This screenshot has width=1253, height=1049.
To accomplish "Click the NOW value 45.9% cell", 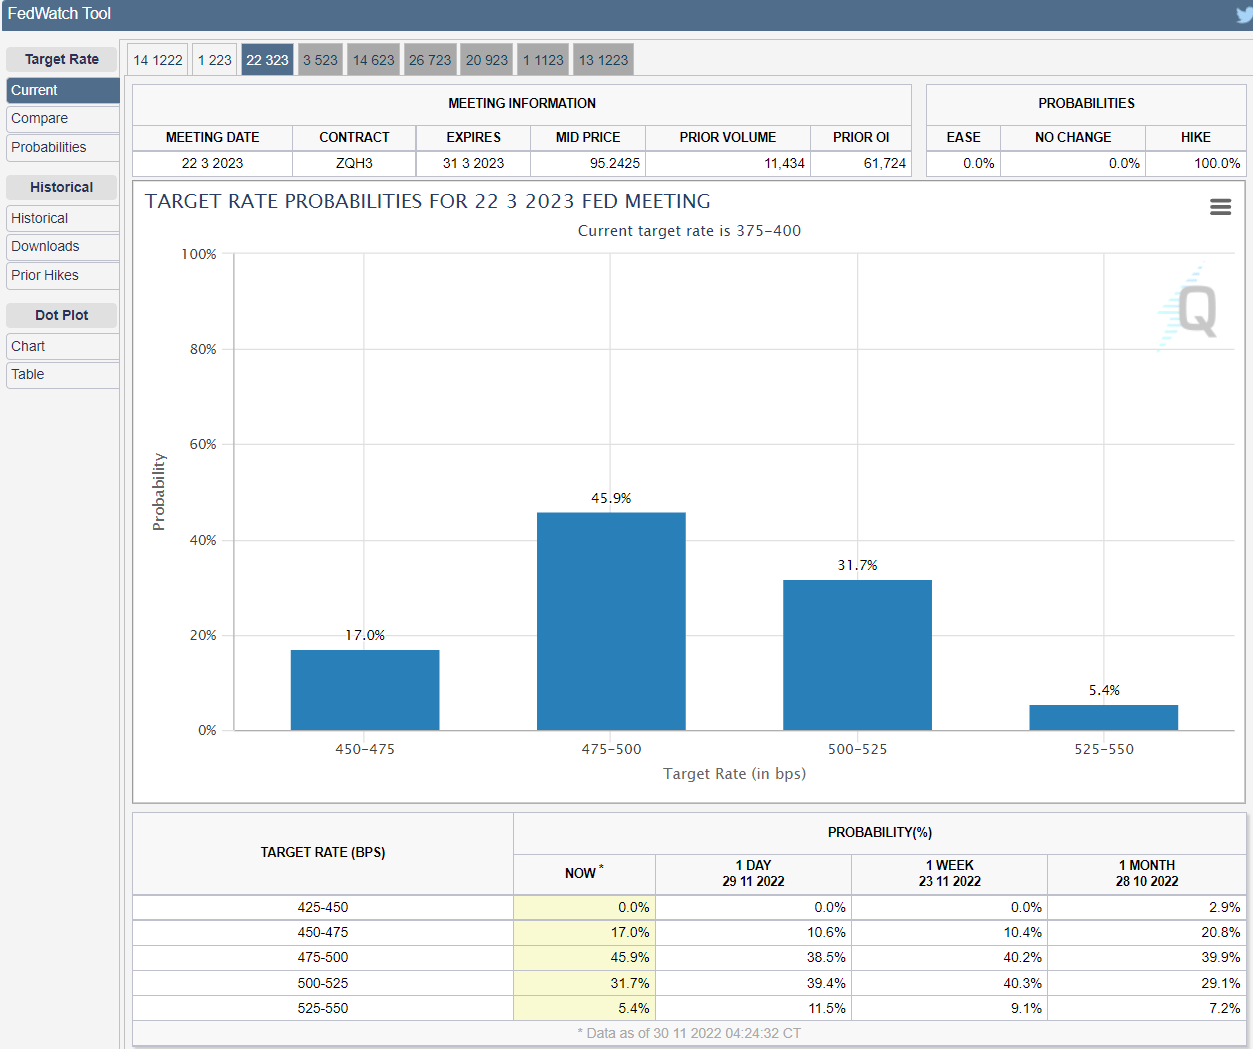I will coord(584,957).
